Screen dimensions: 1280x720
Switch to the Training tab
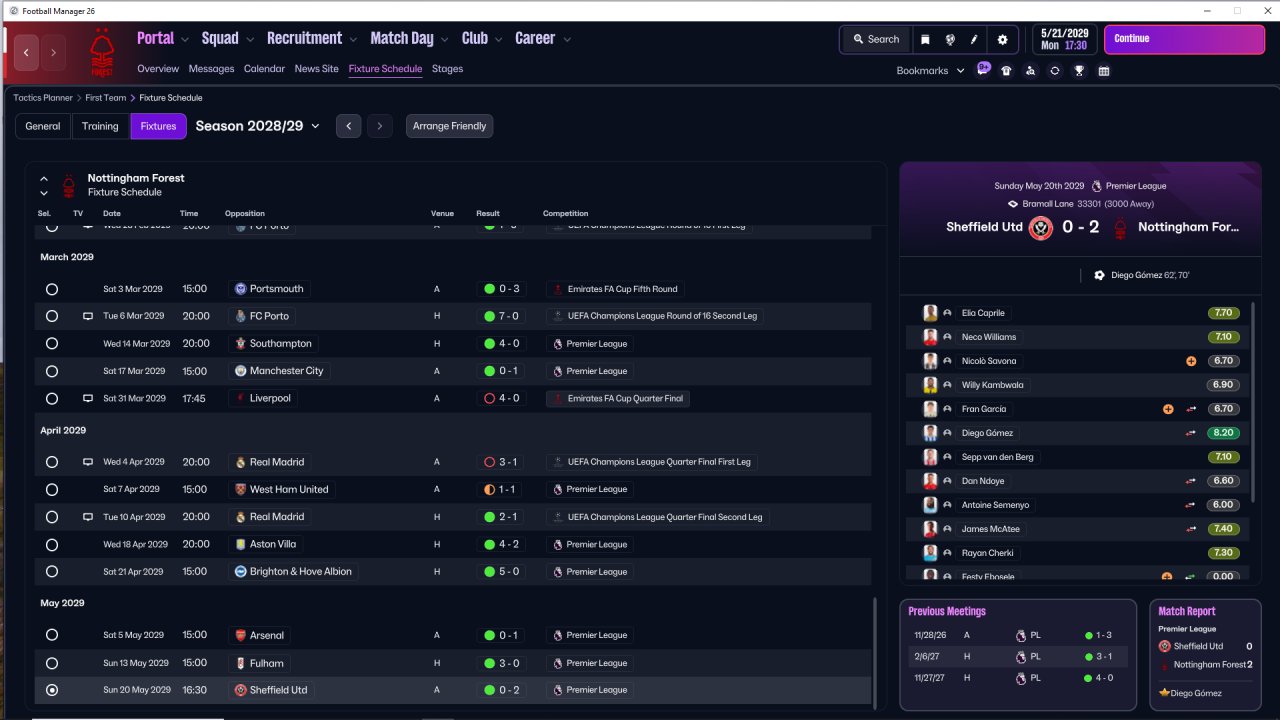[x=100, y=126]
